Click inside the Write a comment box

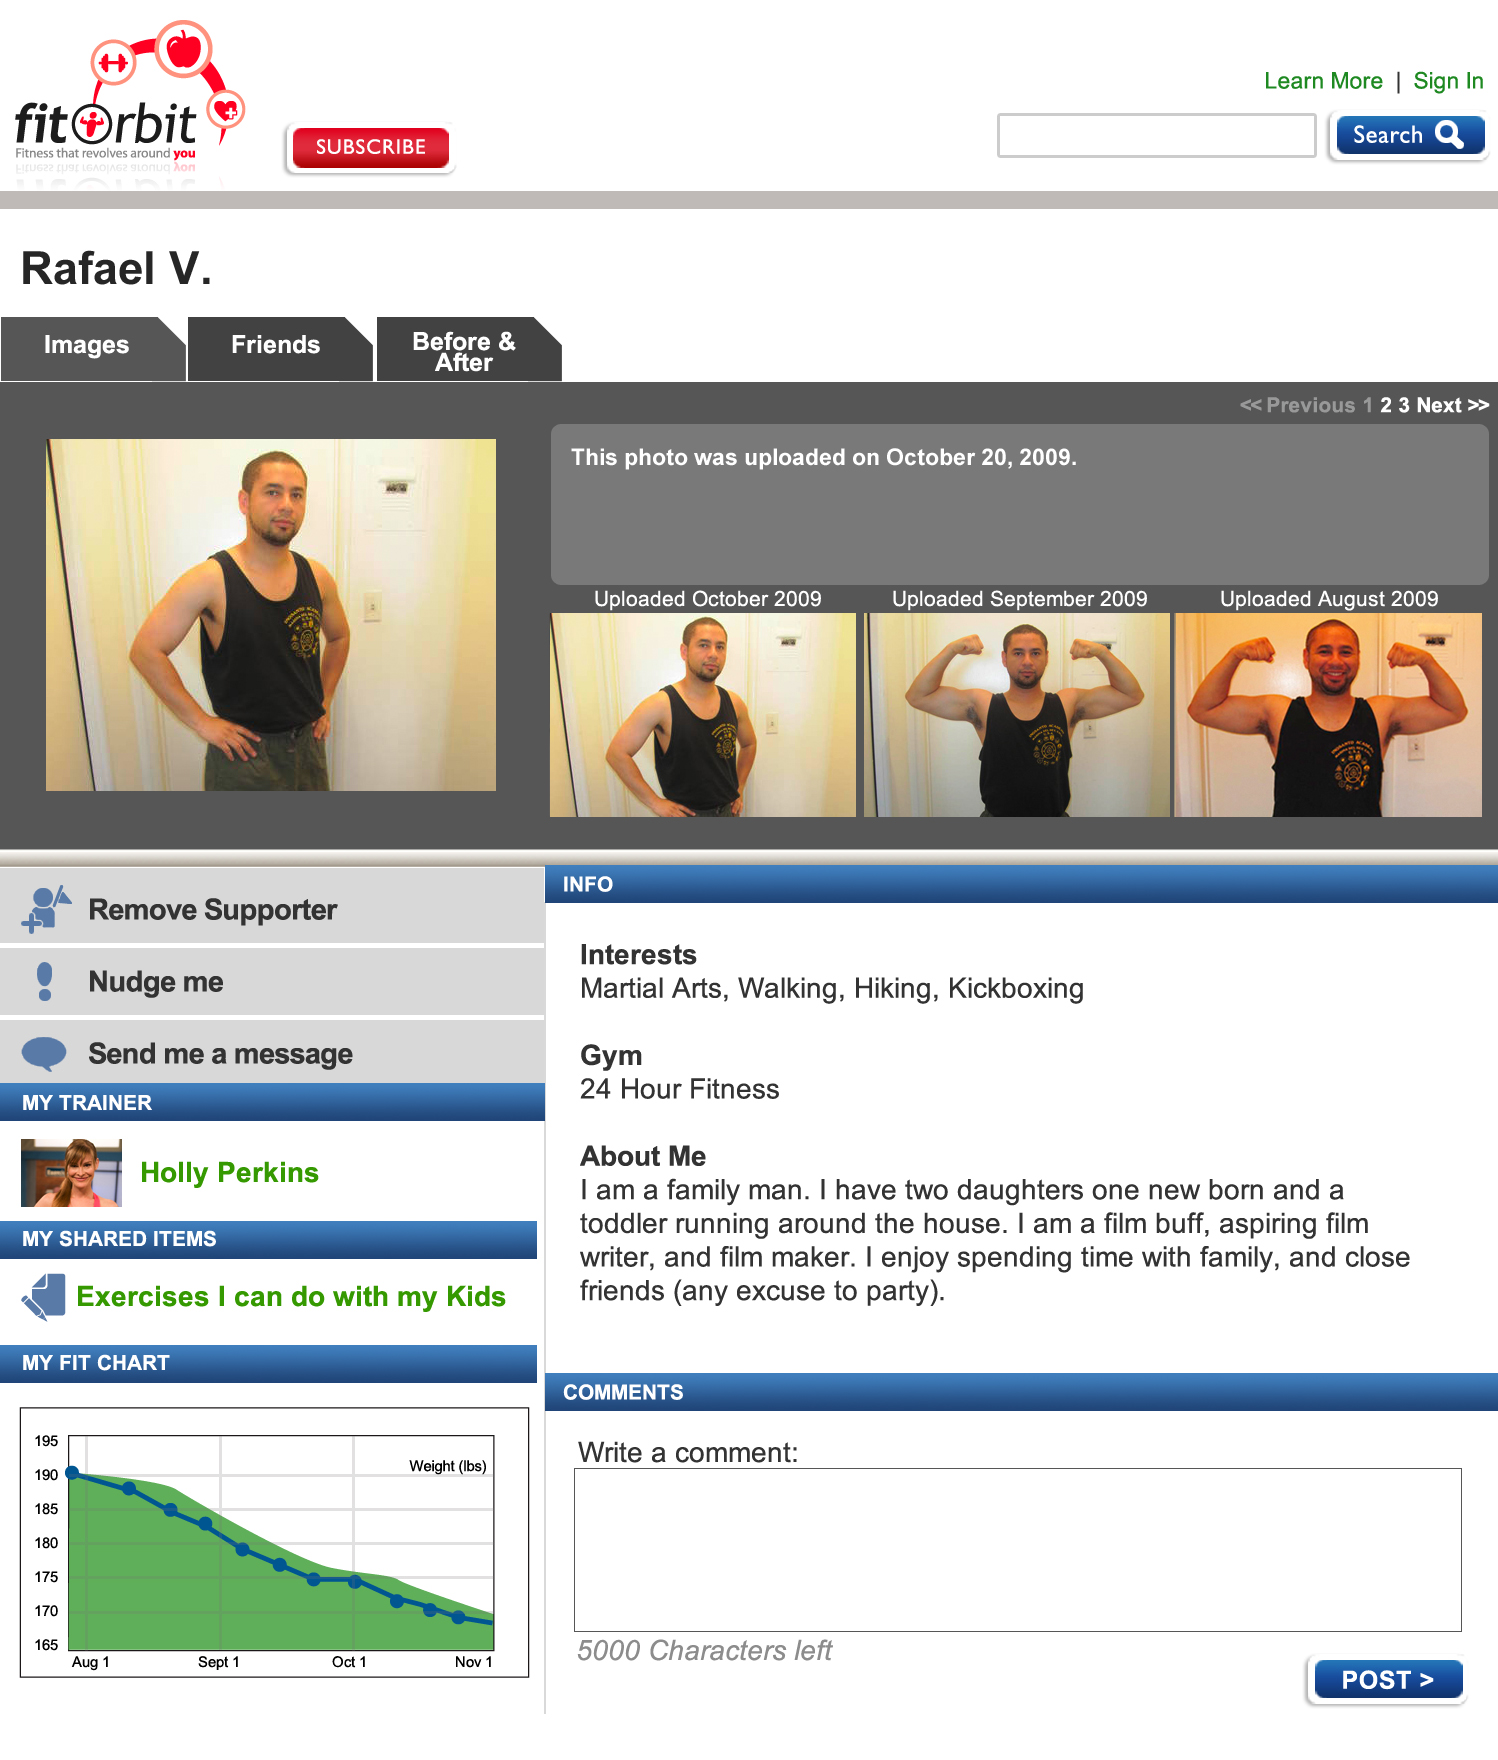1017,1550
